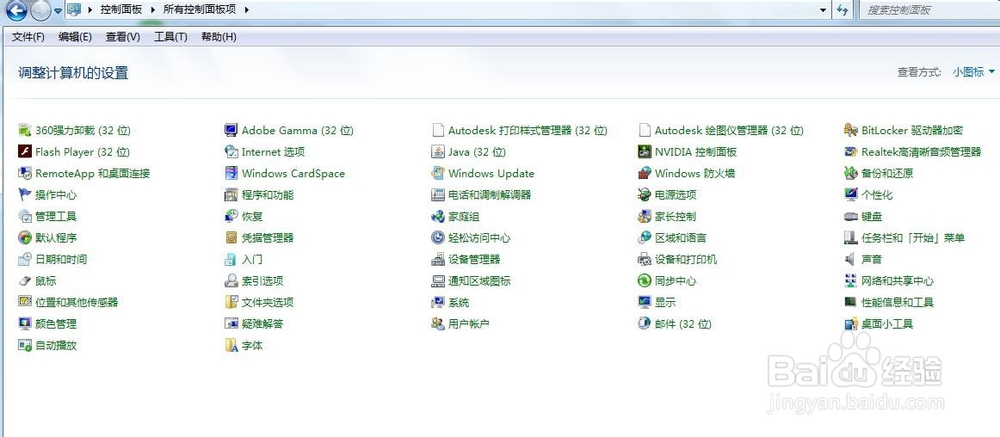This screenshot has width=1000, height=437.
Task: Open the 网络和共享中心 link
Action: 897,281
